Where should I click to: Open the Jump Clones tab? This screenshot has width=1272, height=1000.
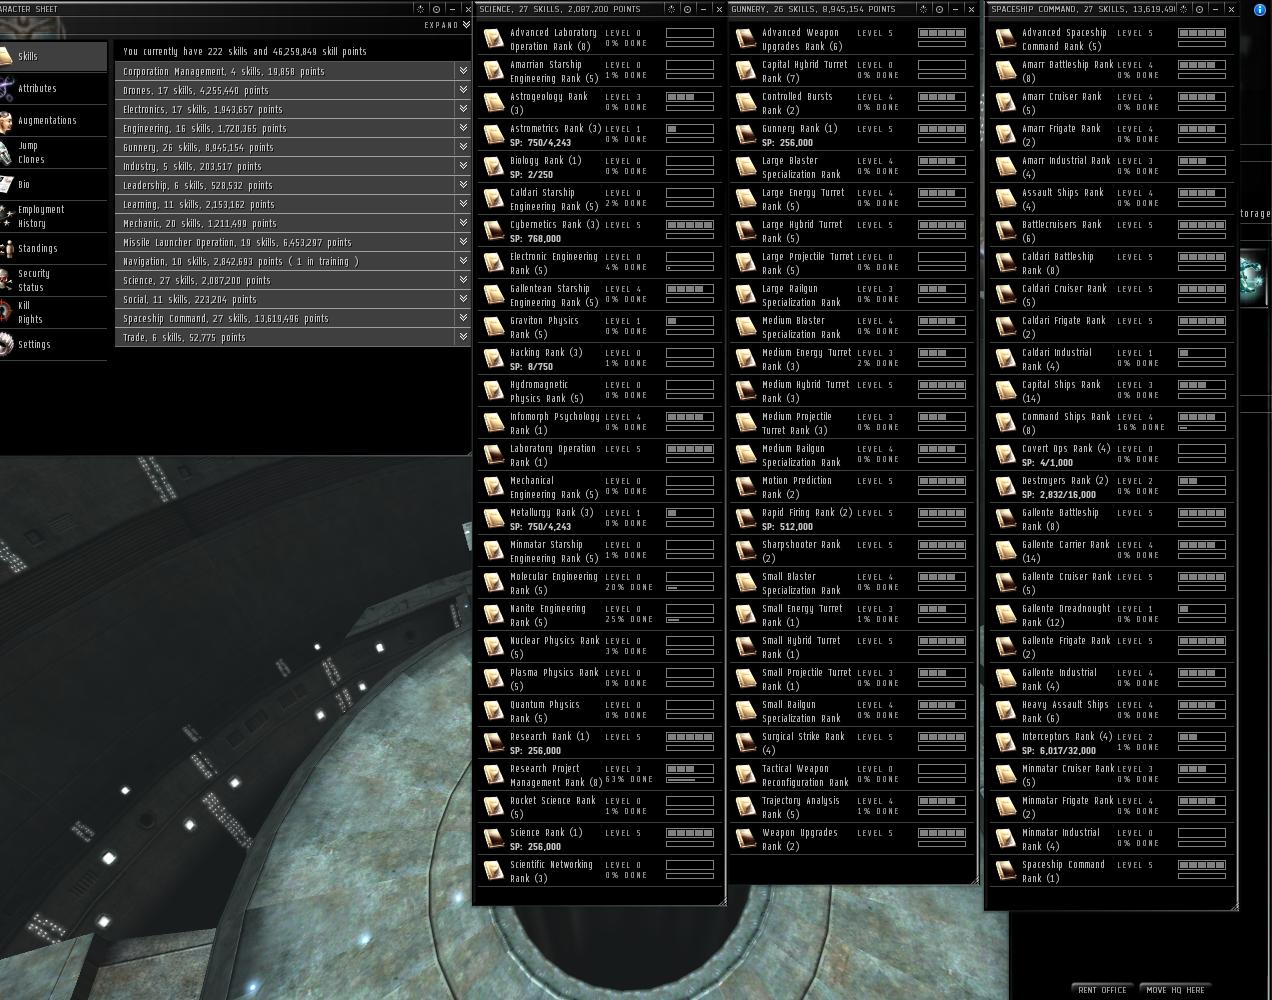tap(53, 152)
